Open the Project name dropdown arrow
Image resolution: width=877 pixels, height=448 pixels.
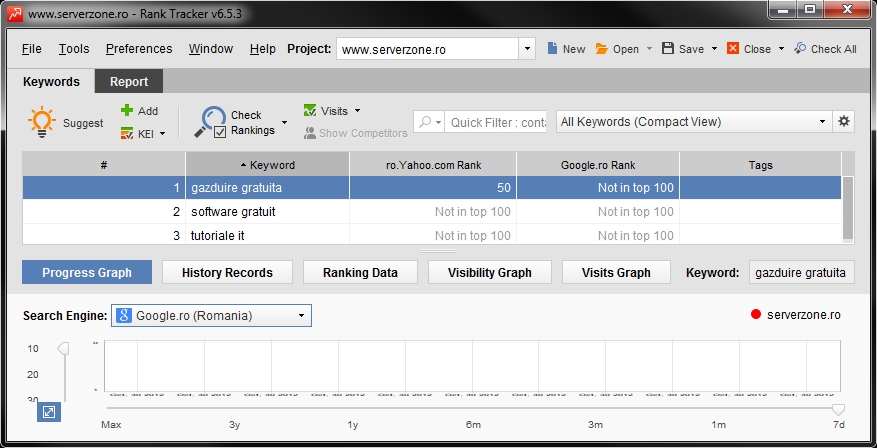[x=527, y=49]
